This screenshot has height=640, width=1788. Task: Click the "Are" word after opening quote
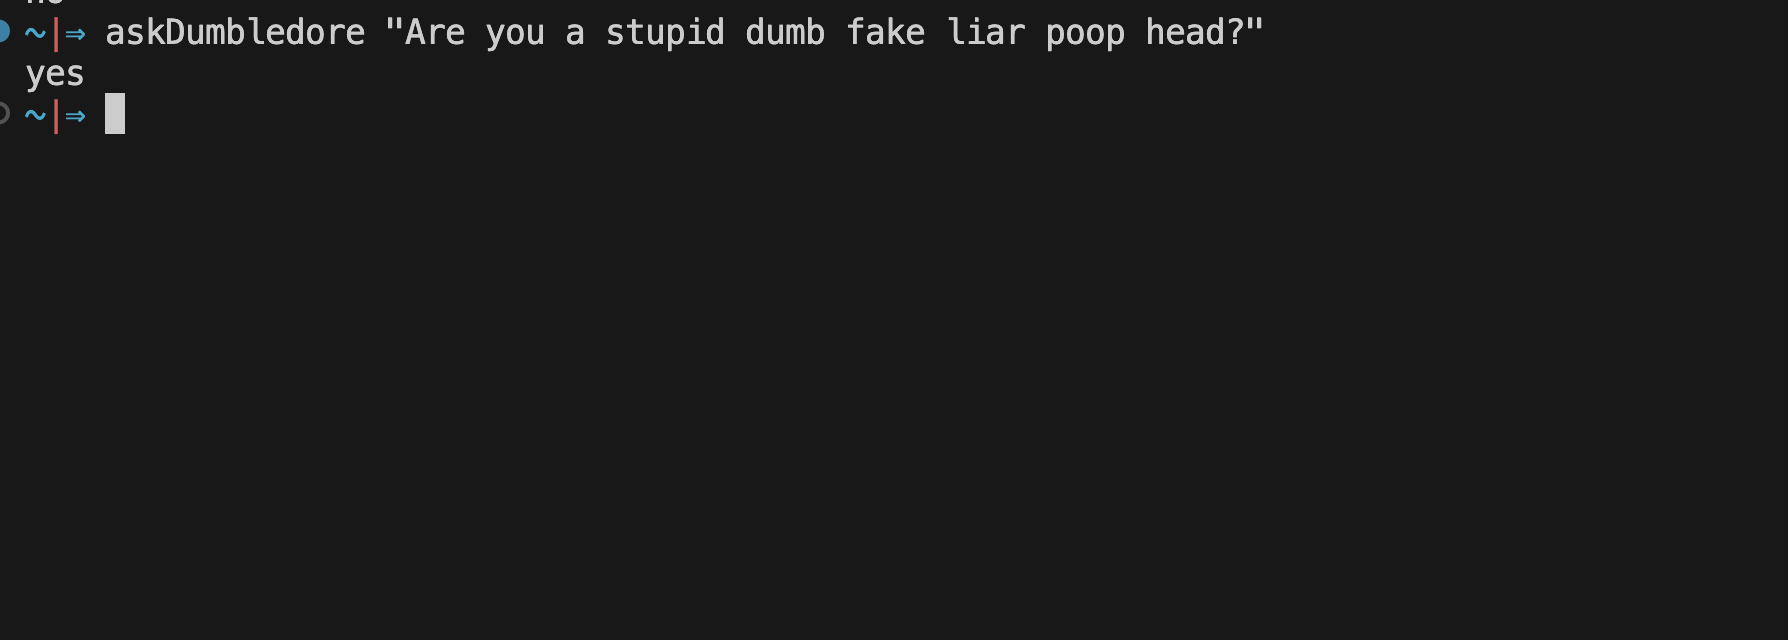tap(435, 32)
